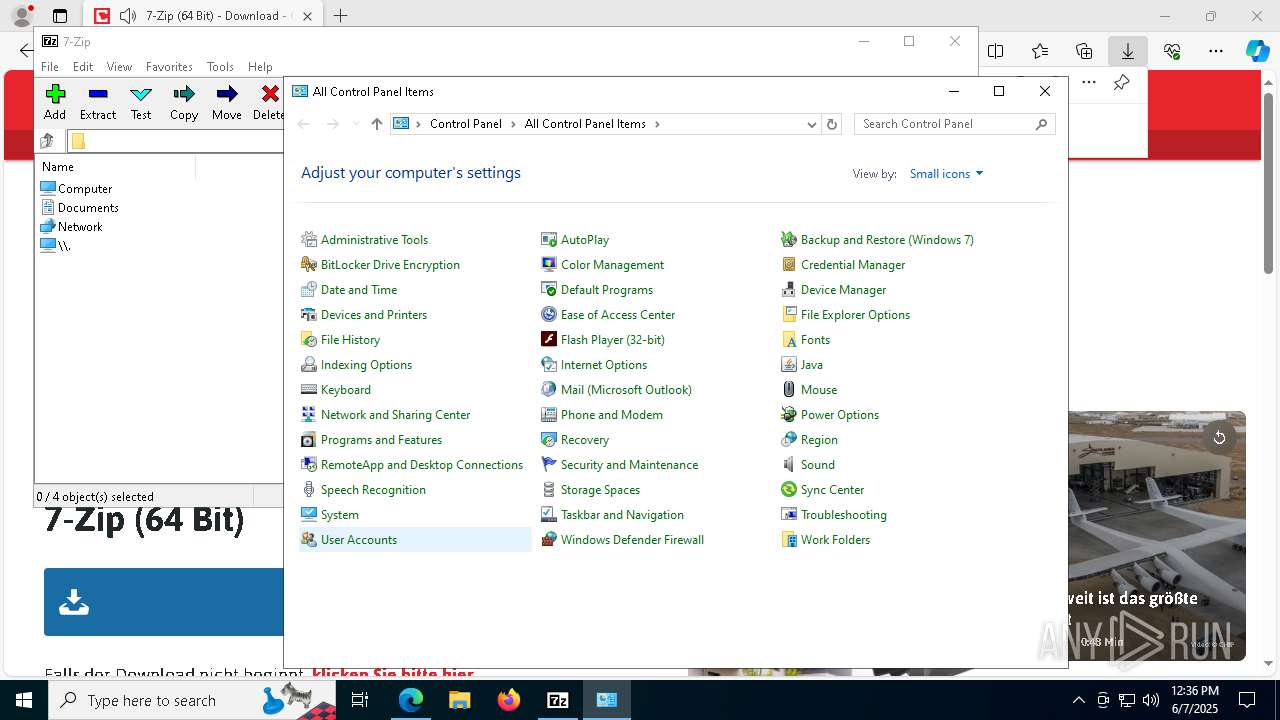Open a new Edge tab
This screenshot has height=720, width=1280.
340,16
